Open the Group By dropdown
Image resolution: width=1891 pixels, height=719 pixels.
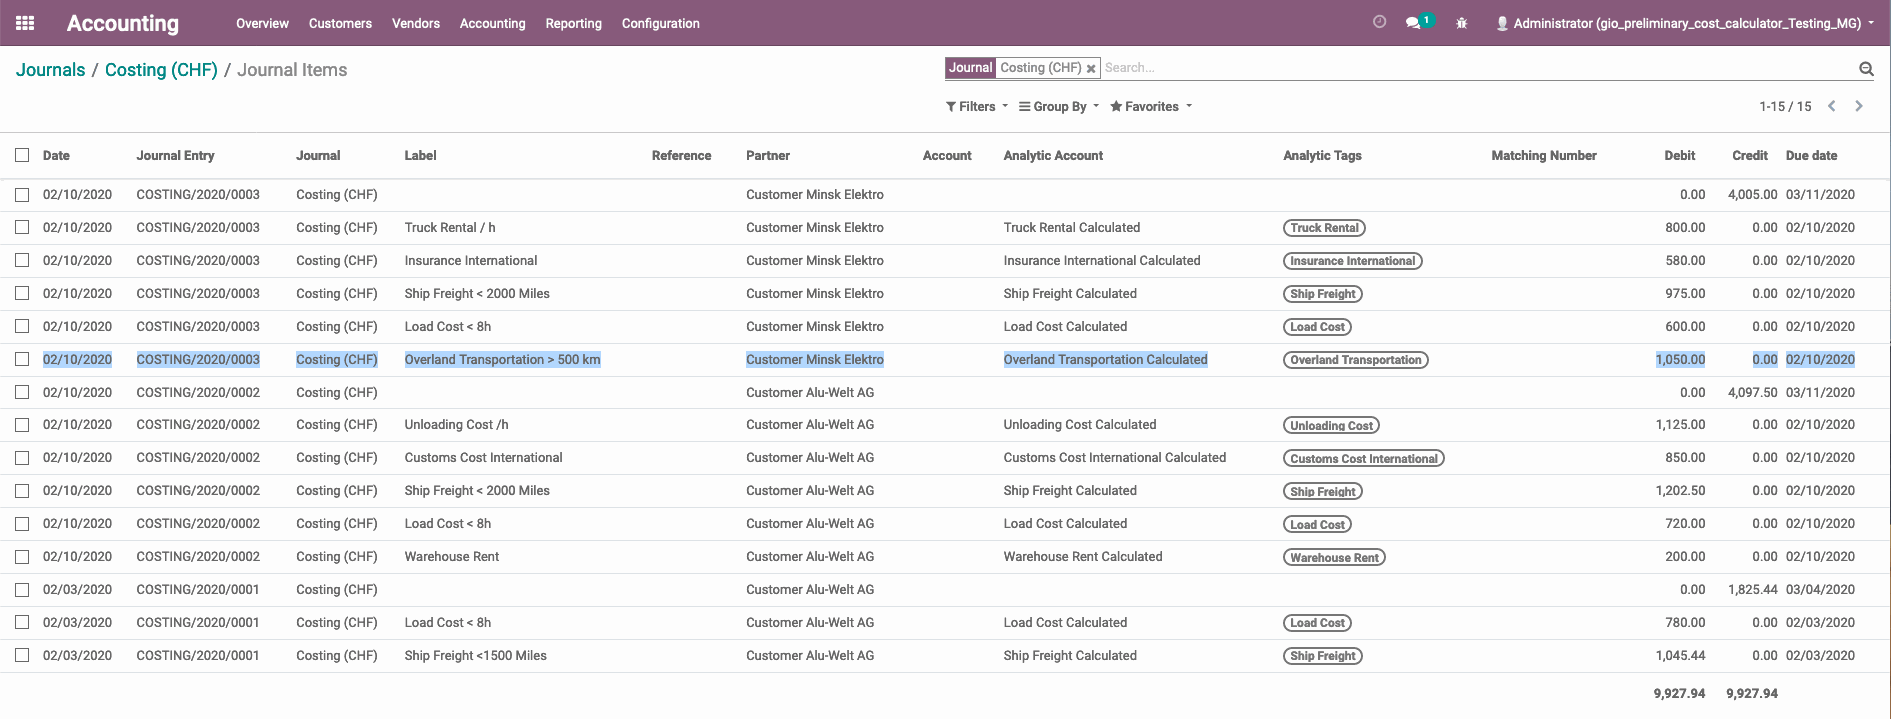[x=1058, y=107]
